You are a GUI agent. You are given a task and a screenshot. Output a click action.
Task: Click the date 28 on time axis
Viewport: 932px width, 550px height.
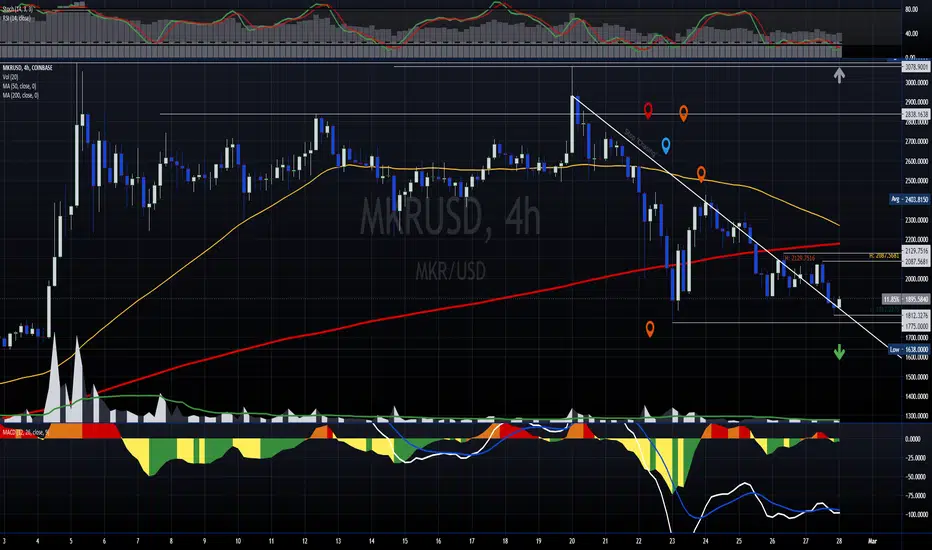(839, 541)
